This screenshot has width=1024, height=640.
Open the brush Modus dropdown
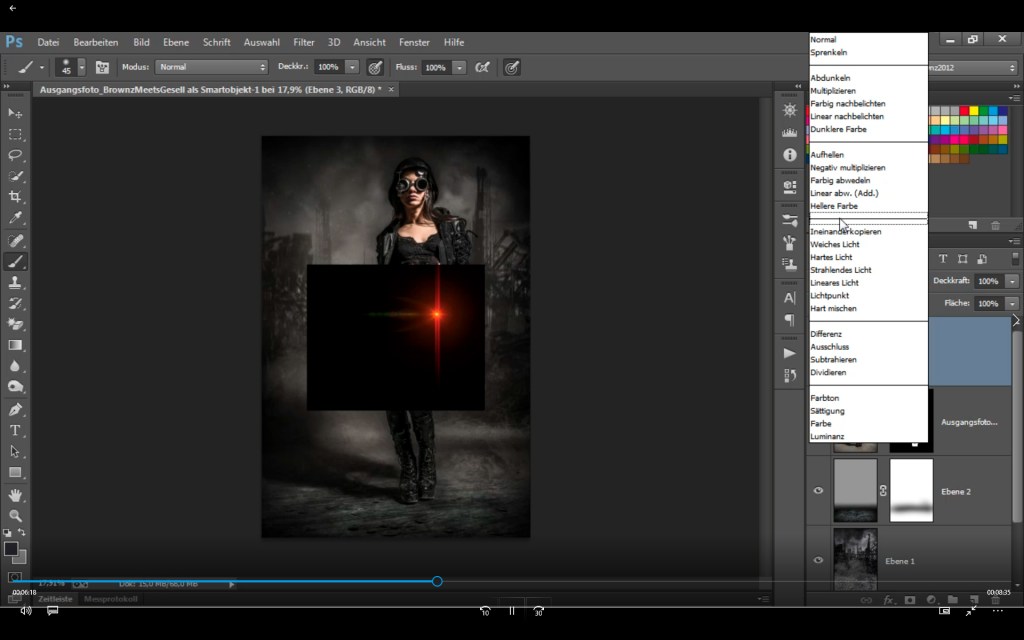211,67
